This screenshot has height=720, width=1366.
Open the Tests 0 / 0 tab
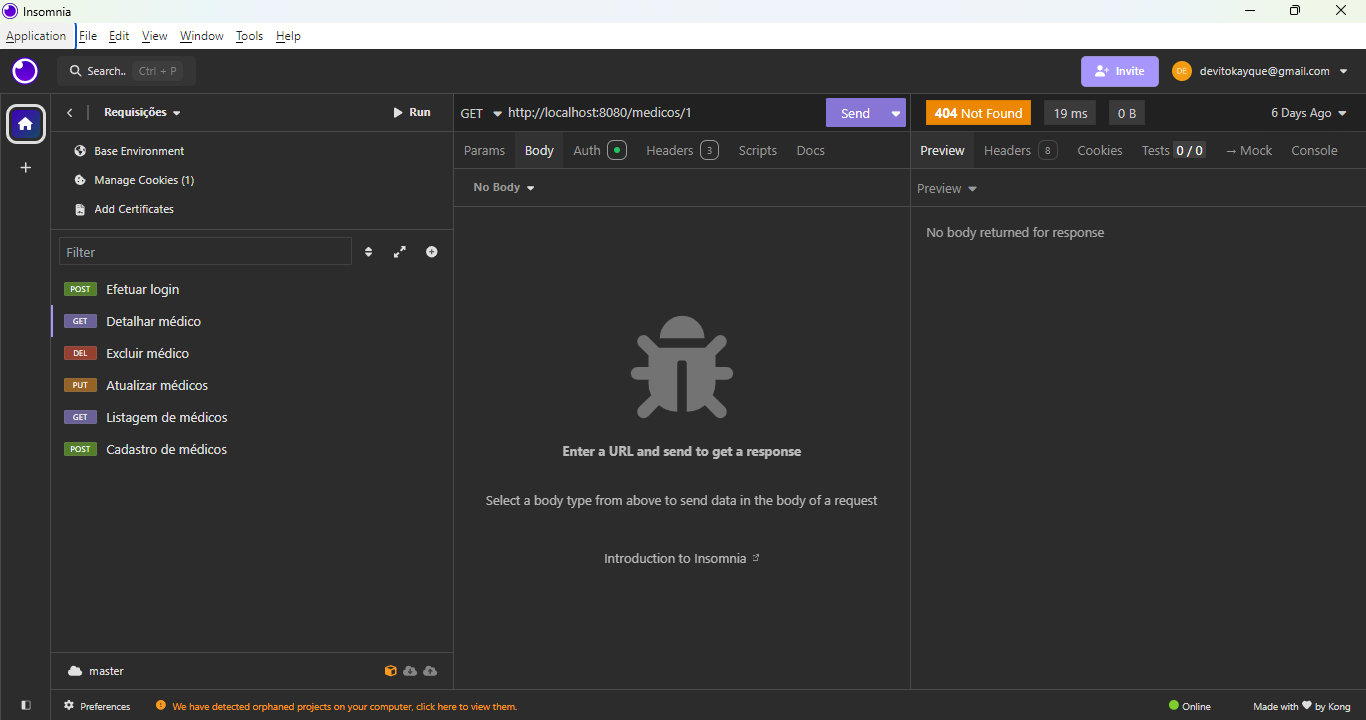click(1173, 151)
